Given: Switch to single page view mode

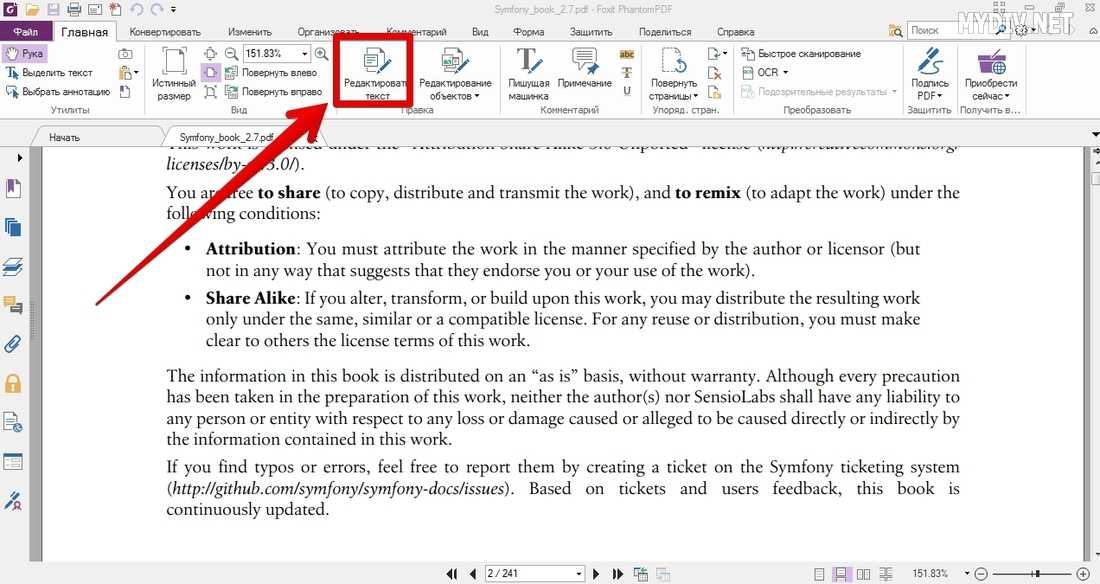Looking at the screenshot, I should pyautogui.click(x=821, y=573).
